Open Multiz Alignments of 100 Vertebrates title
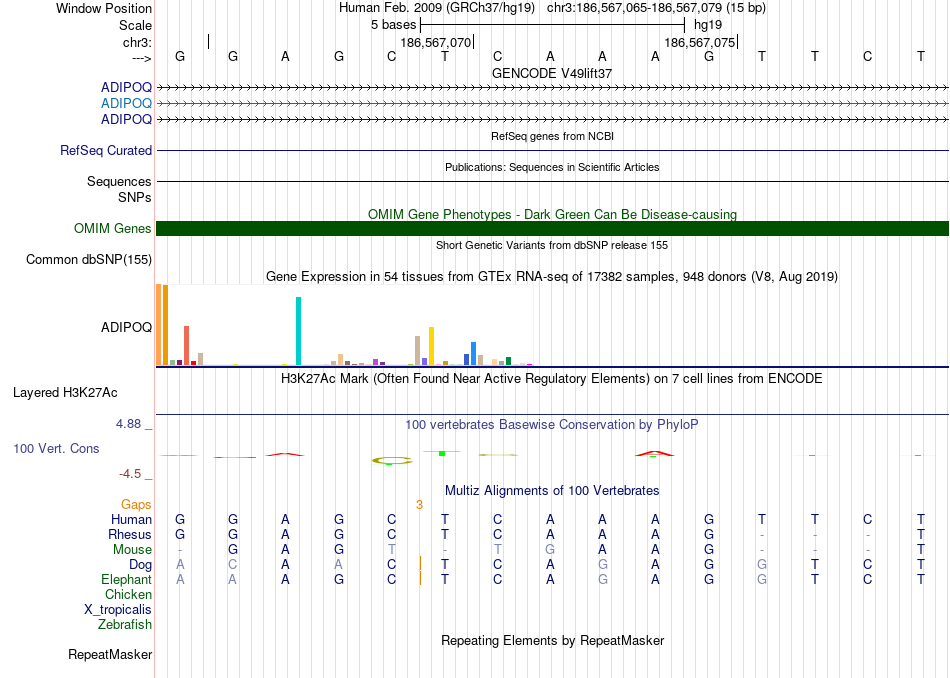Viewport: 950px width, 678px height. tap(552, 491)
